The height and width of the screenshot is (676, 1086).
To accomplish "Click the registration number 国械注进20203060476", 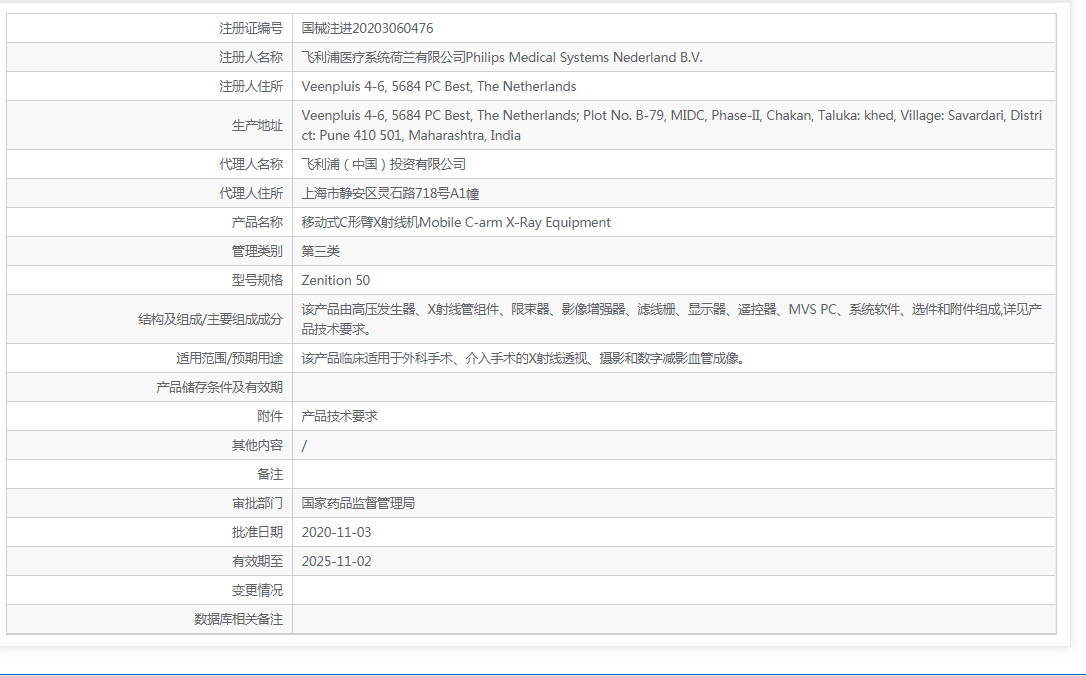I will [383, 28].
